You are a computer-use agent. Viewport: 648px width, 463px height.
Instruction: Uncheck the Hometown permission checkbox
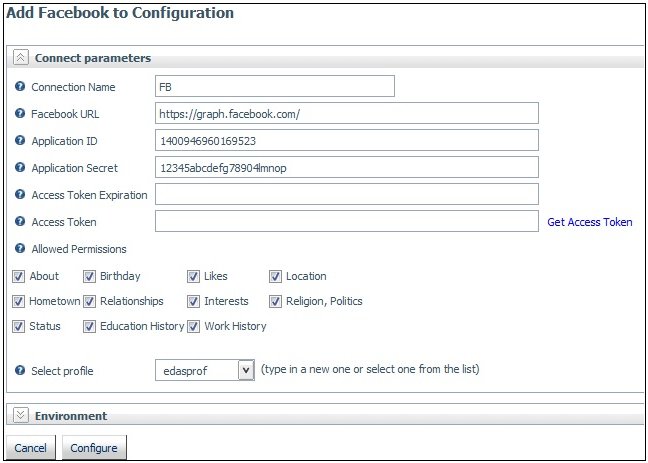[x=18, y=302]
